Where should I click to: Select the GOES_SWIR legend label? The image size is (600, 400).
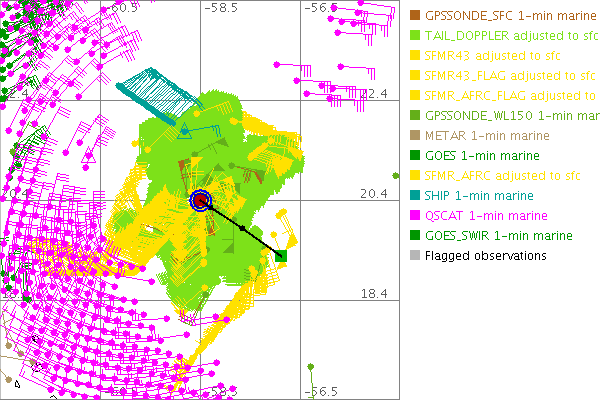[498, 236]
